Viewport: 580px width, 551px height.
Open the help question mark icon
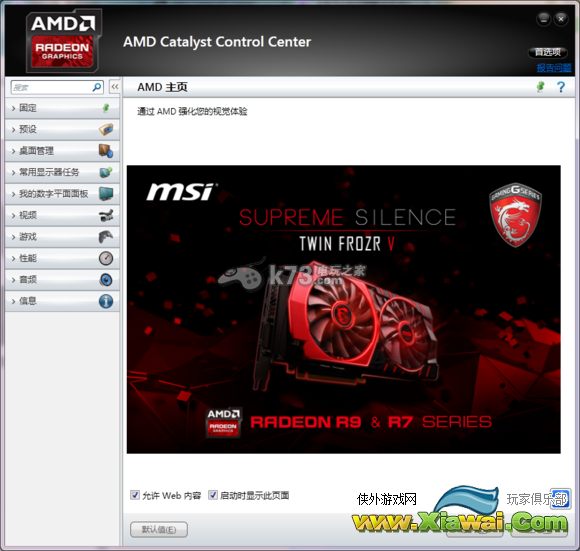561,87
